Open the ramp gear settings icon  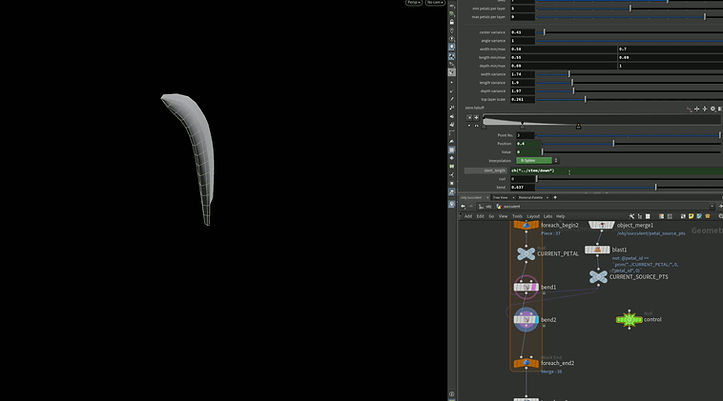pyautogui.click(x=712, y=109)
